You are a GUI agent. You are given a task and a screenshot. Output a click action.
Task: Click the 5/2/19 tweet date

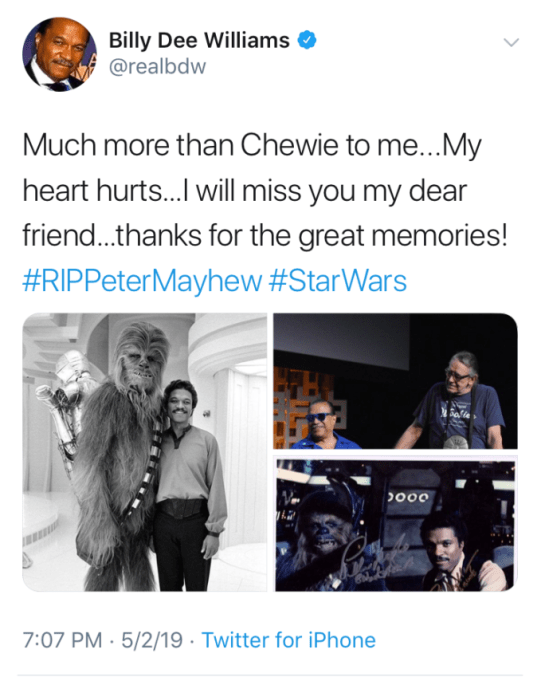pos(152,640)
